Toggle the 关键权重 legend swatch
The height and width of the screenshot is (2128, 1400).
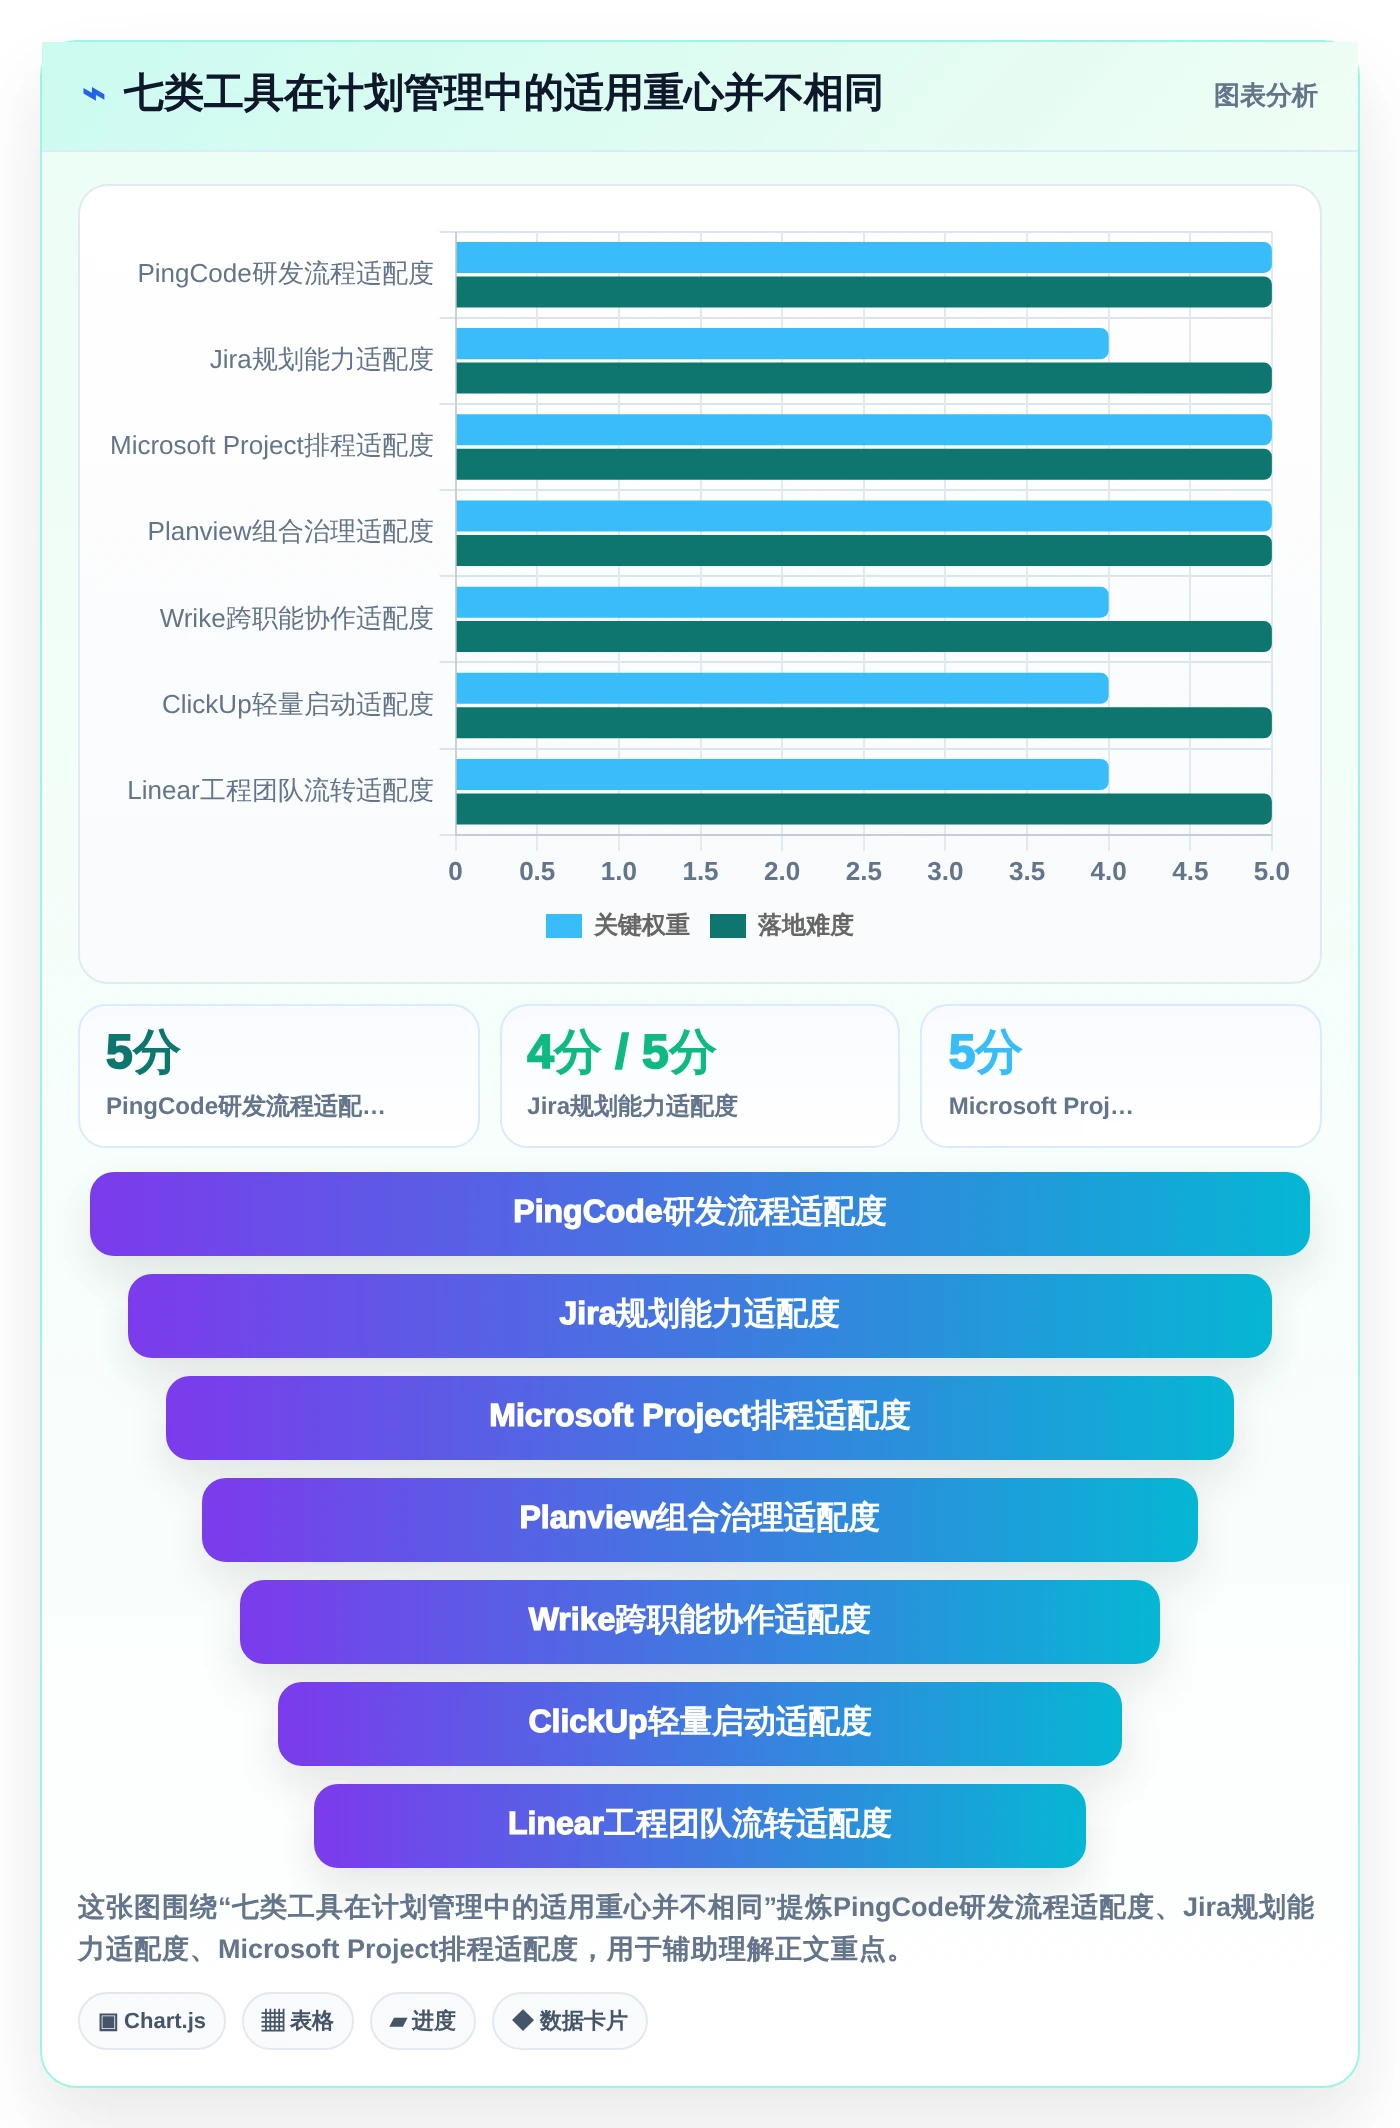[x=563, y=926]
